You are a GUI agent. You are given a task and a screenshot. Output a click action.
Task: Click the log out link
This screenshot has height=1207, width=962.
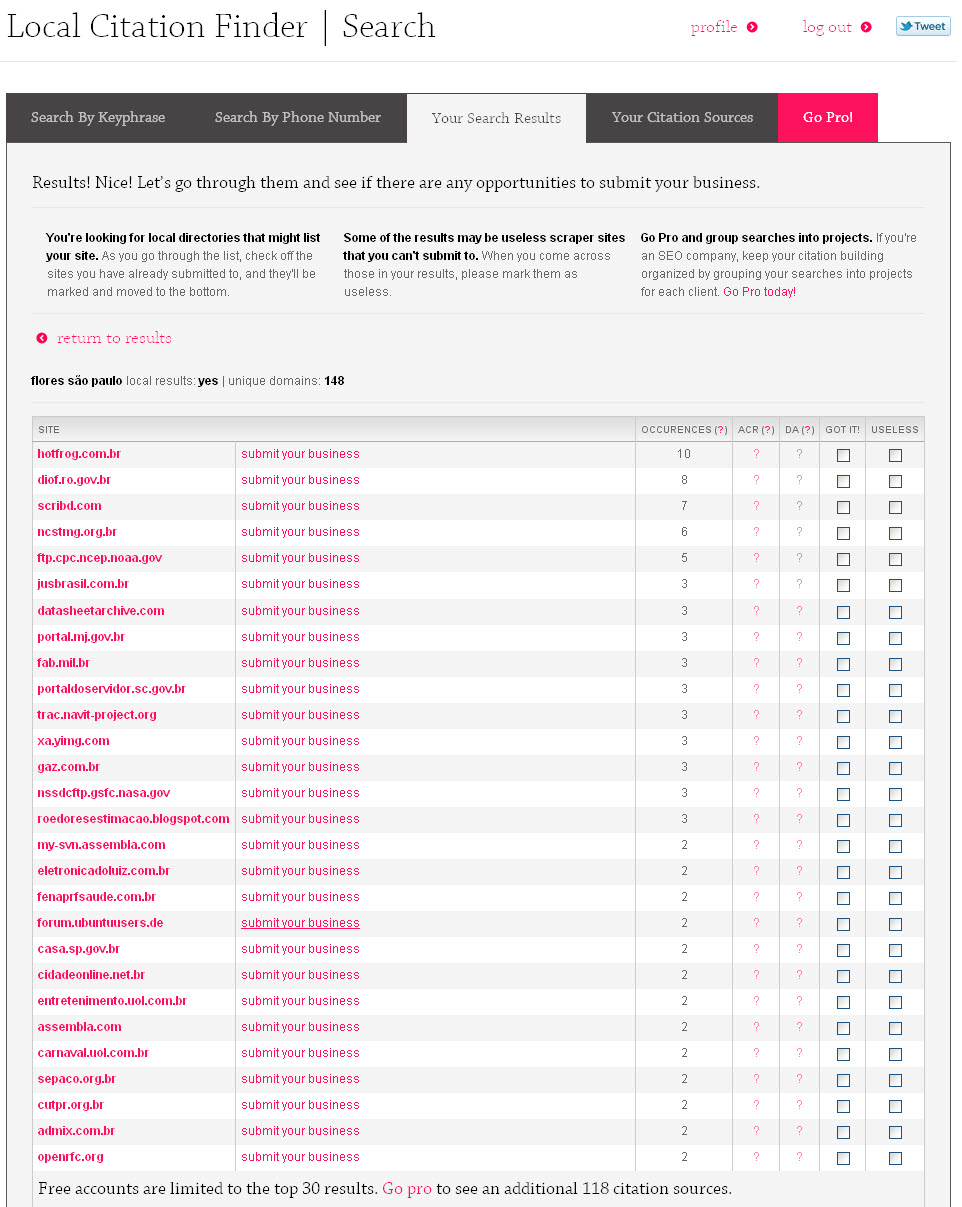827,27
